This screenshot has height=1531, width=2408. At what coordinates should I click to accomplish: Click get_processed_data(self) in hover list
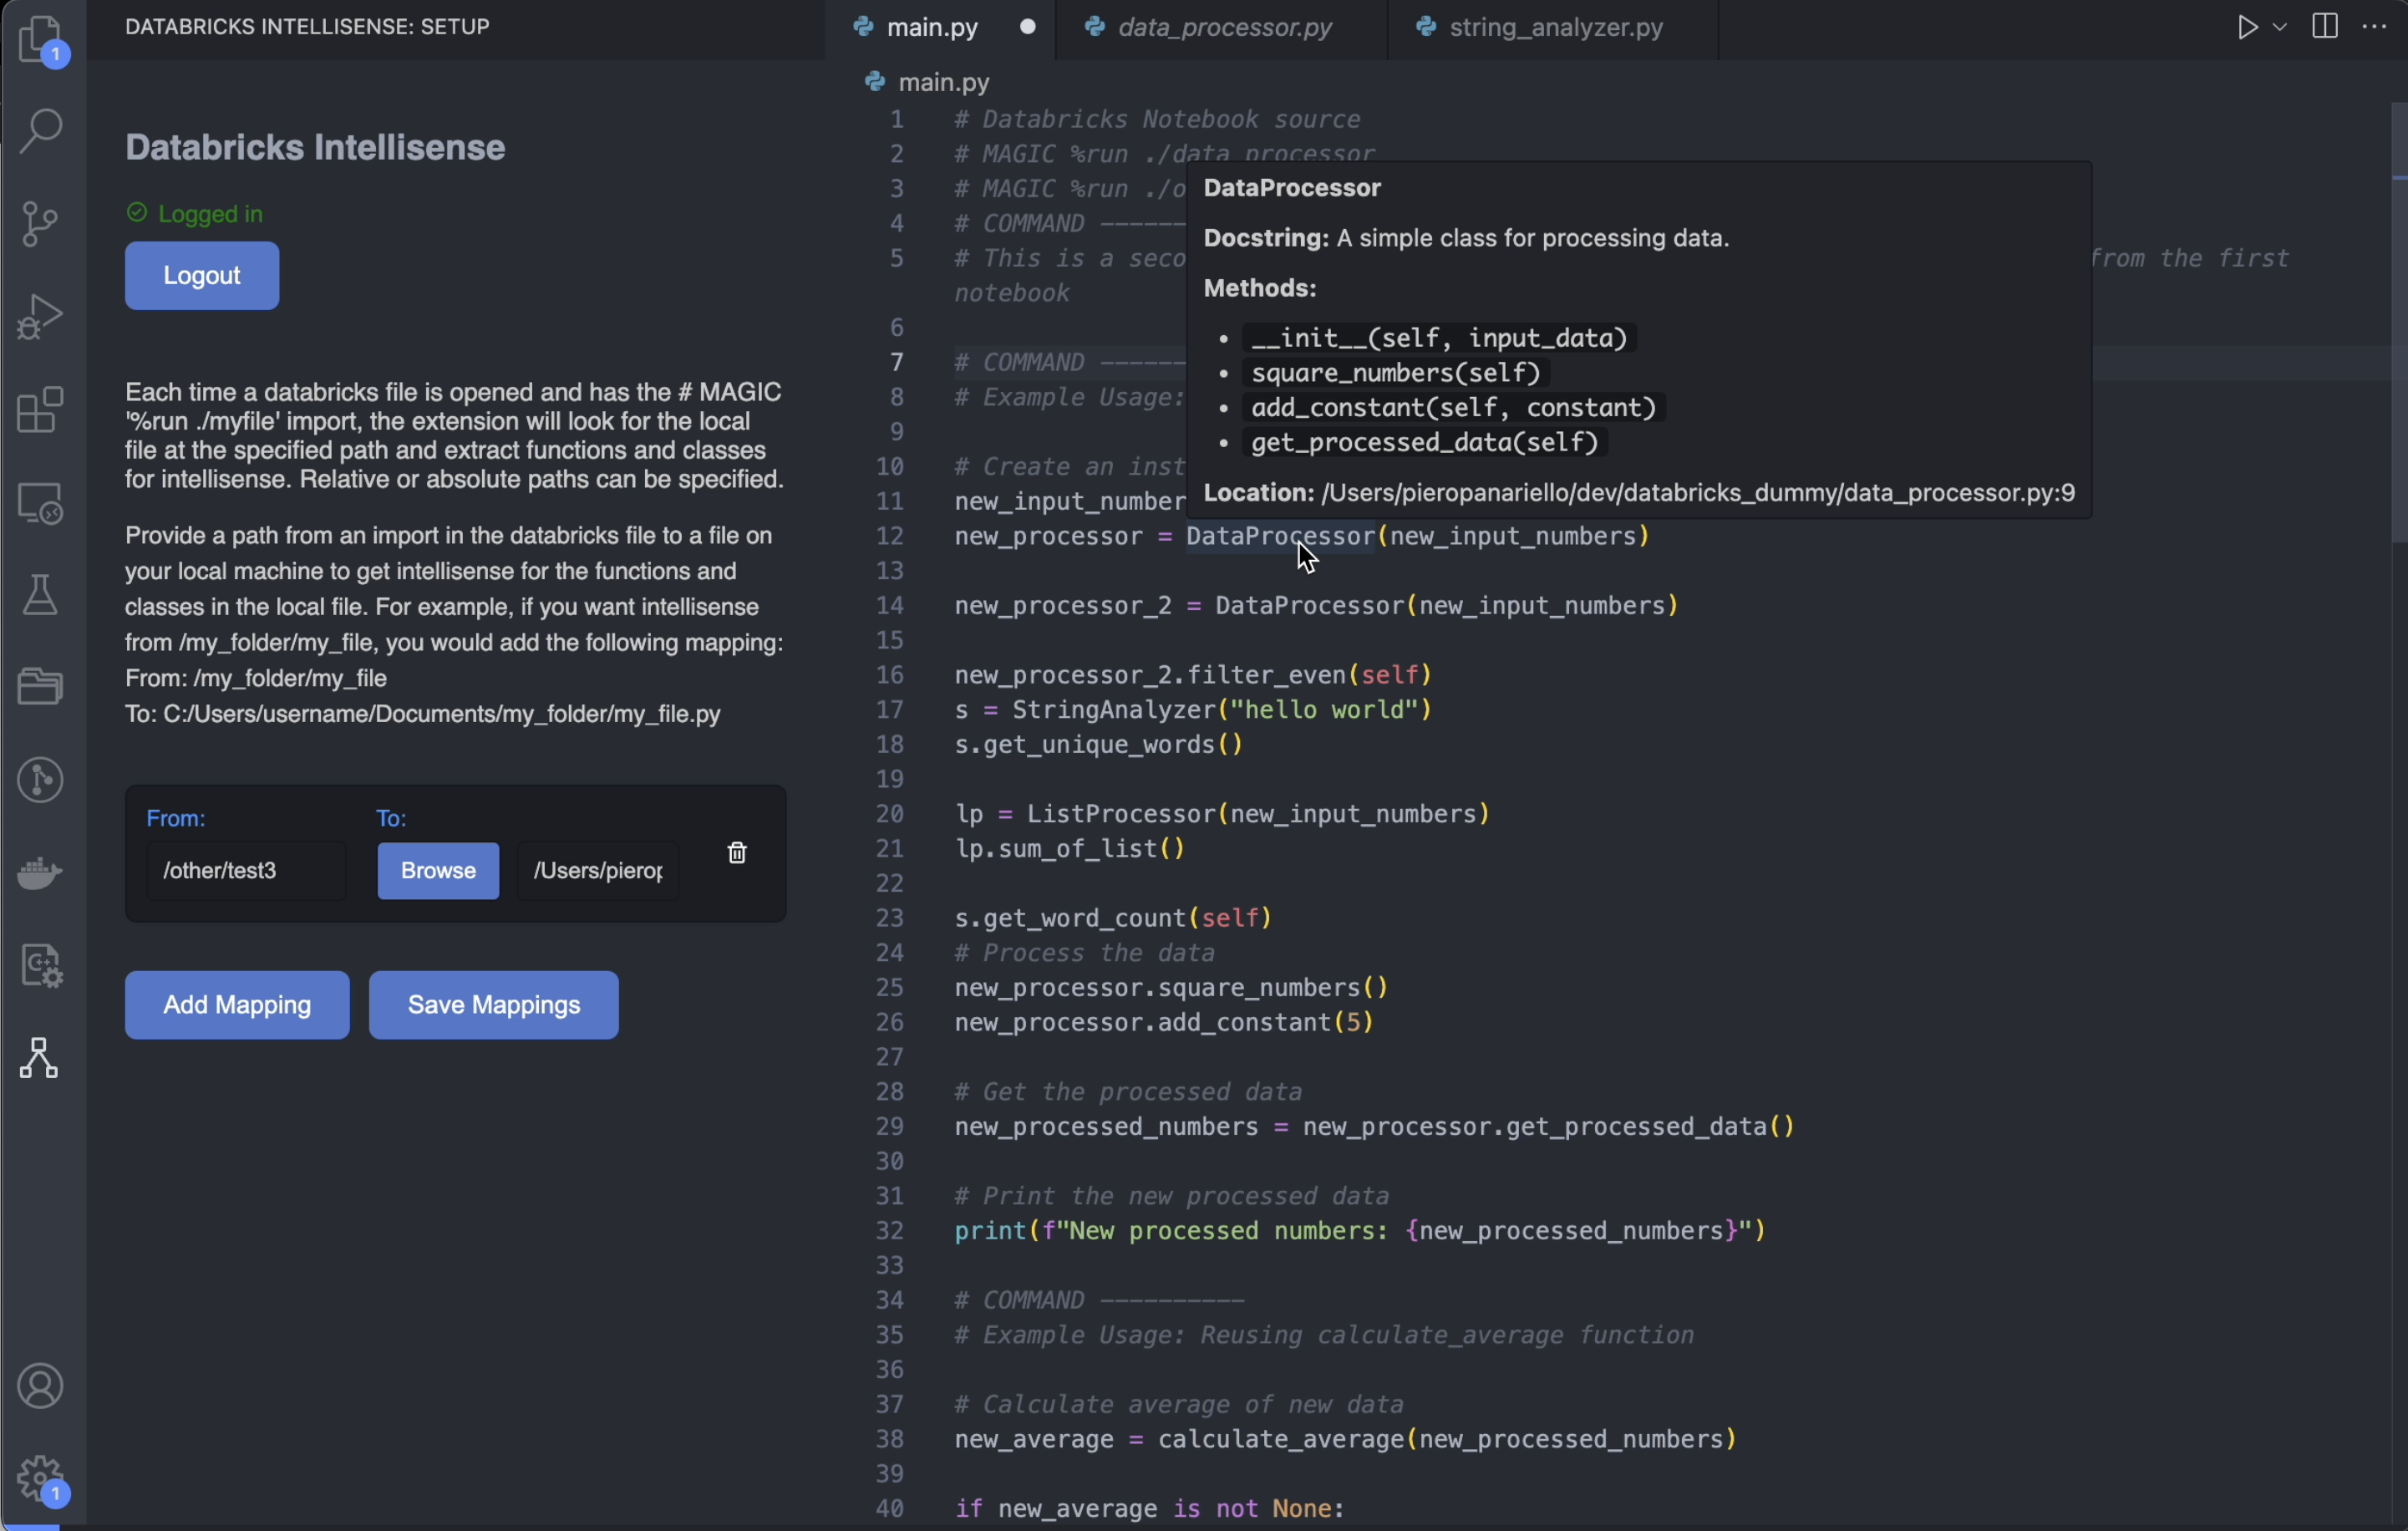coord(1425,443)
